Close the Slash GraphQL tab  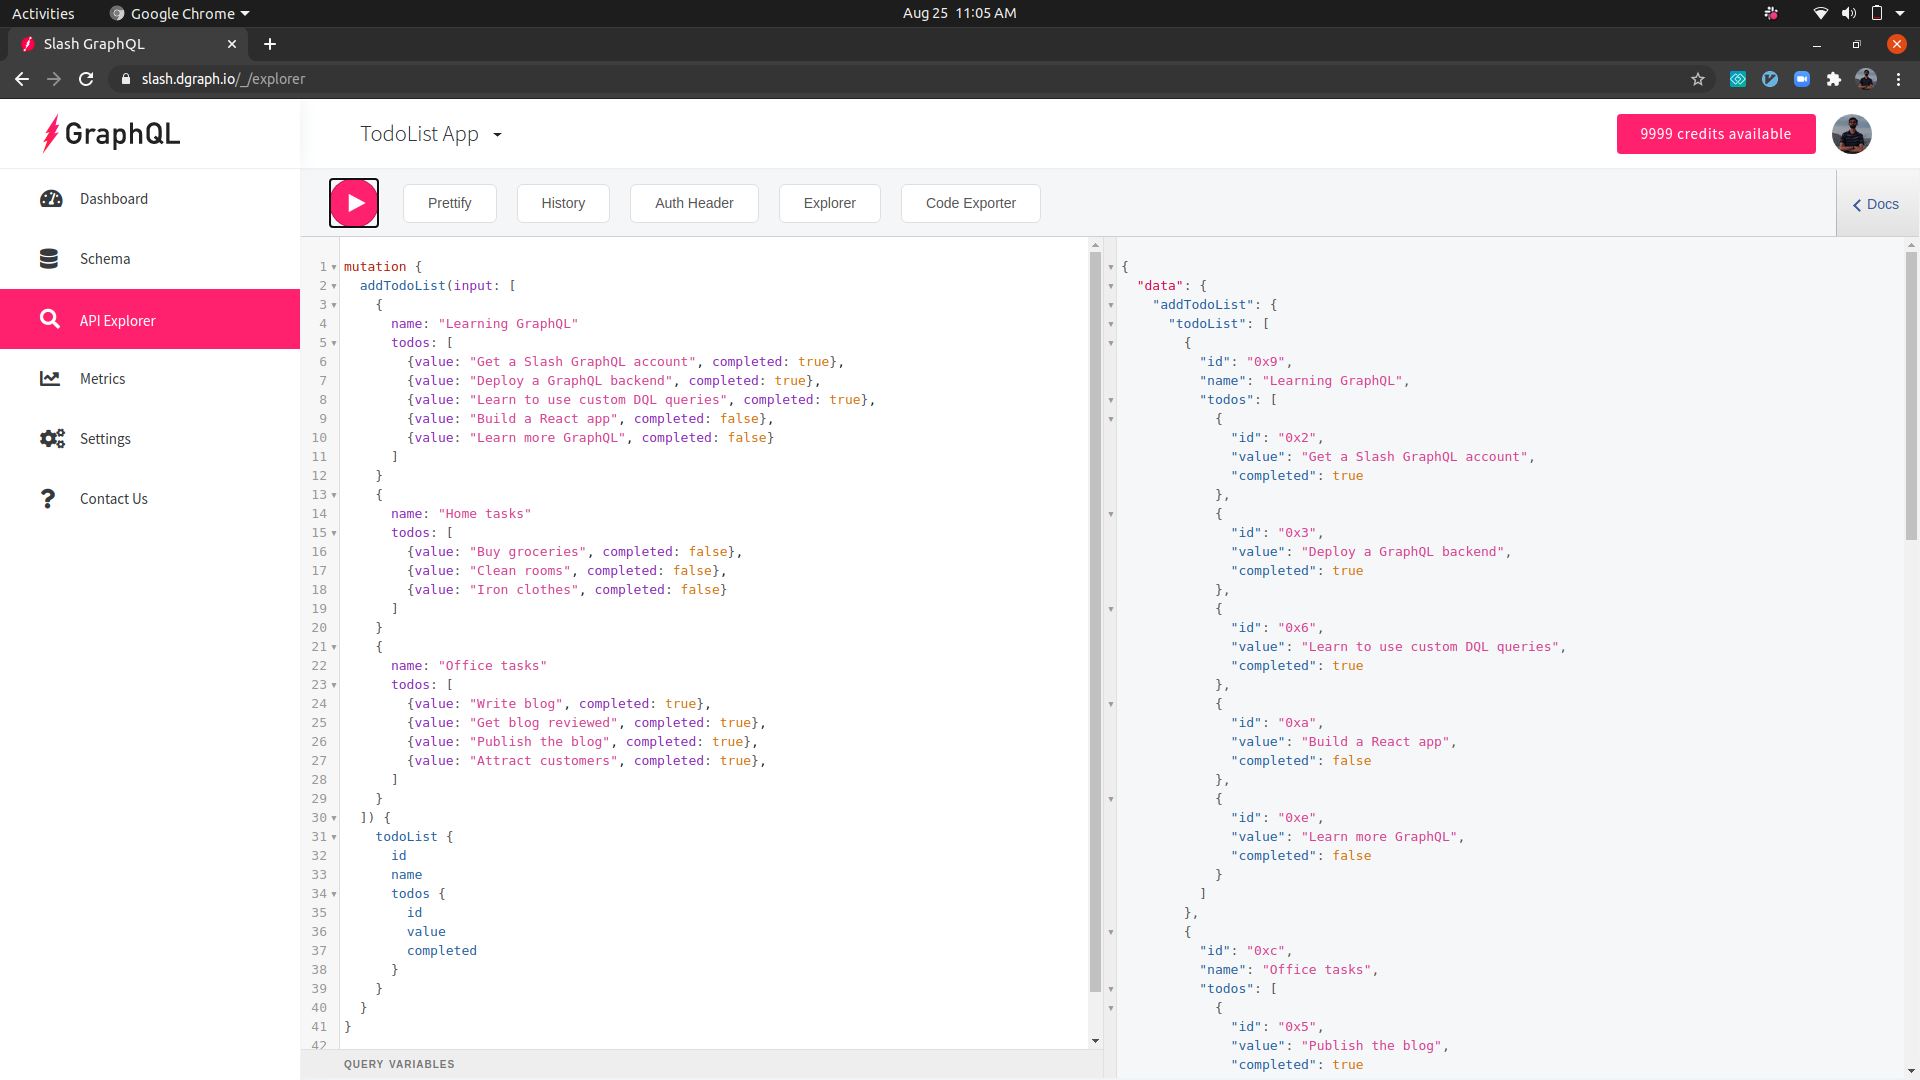[232, 44]
